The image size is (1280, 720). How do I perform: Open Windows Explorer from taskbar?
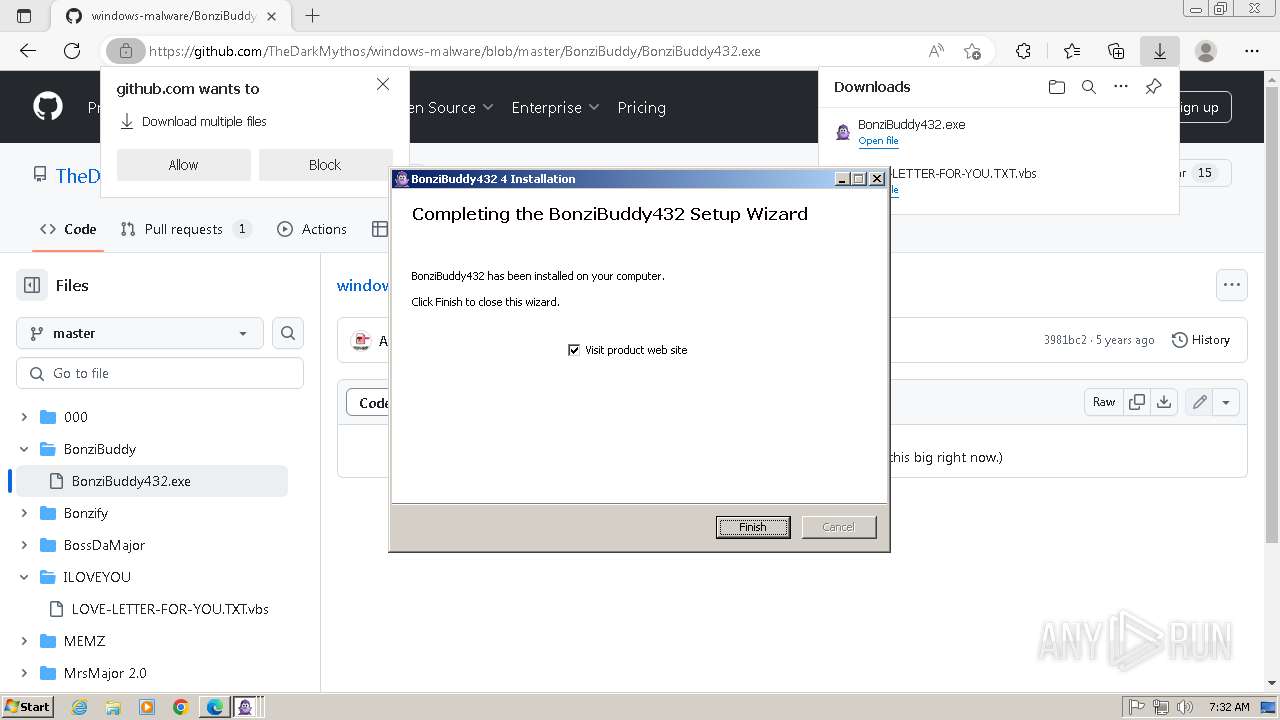pos(113,707)
